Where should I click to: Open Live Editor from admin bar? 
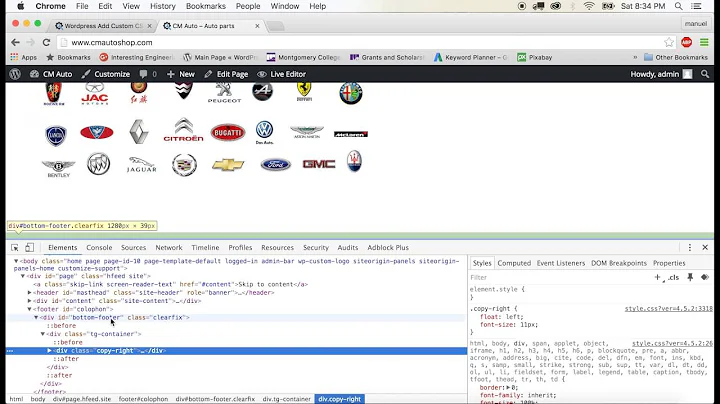(281, 74)
